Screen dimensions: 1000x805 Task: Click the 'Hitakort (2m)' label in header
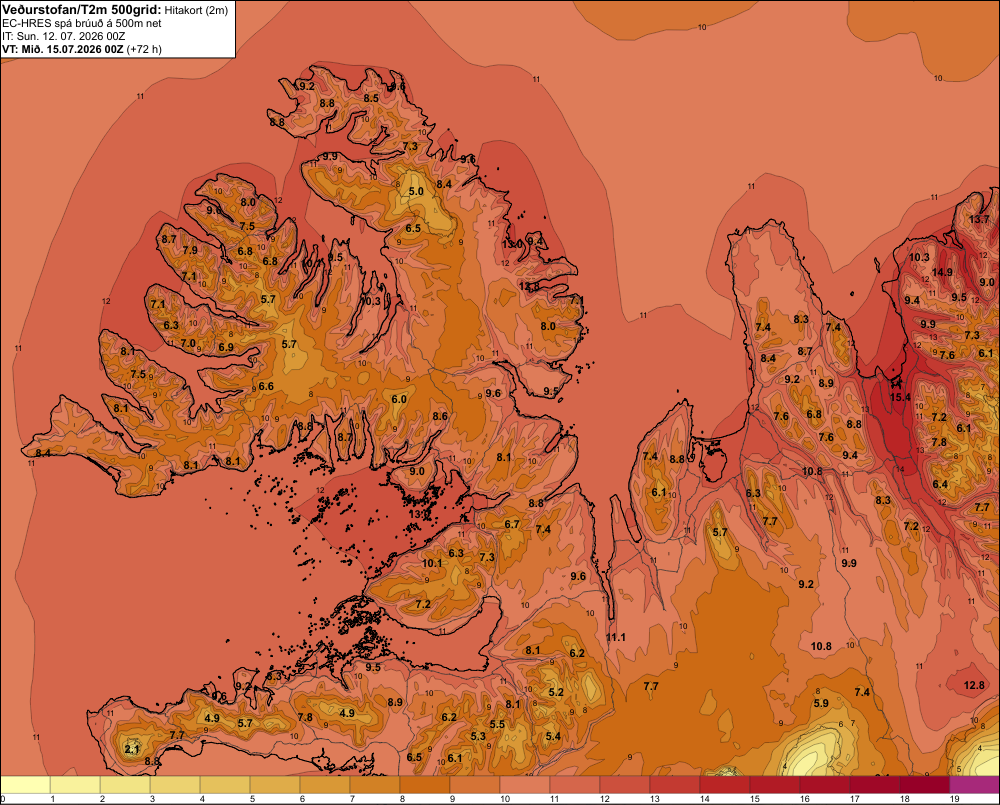point(196,10)
